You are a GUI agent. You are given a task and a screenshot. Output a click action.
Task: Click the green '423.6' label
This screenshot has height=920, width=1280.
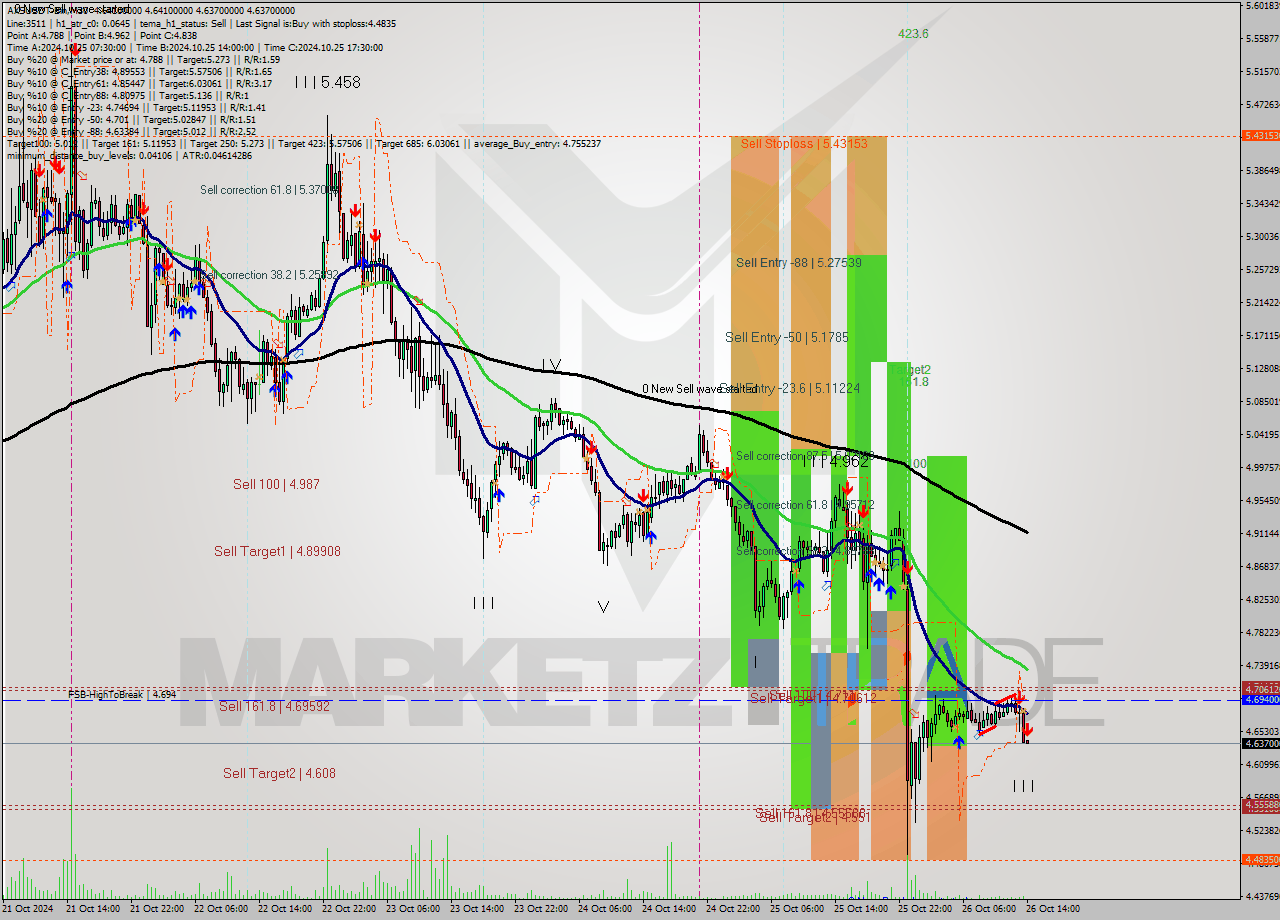913,34
